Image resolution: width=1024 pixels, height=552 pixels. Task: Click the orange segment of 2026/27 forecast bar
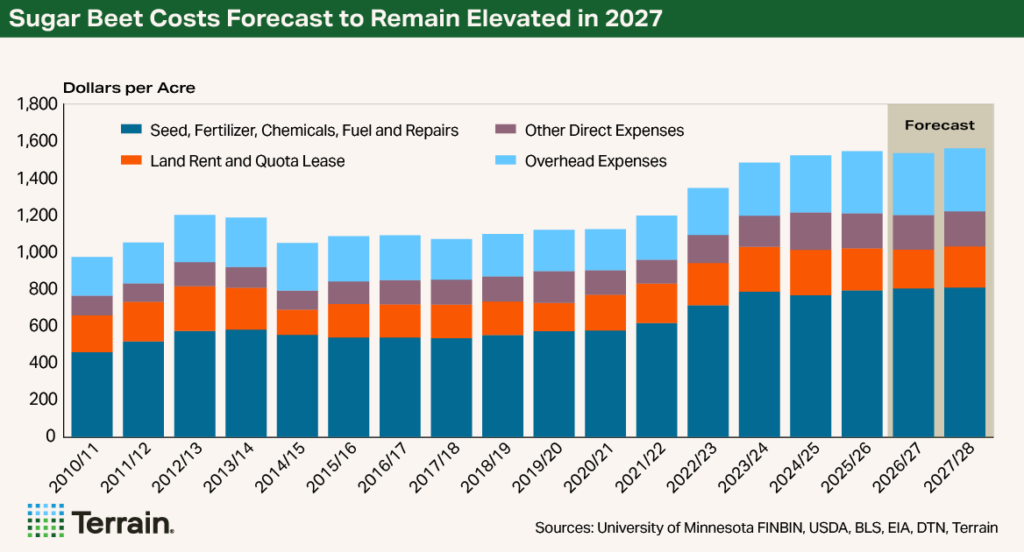pyautogui.click(x=914, y=269)
